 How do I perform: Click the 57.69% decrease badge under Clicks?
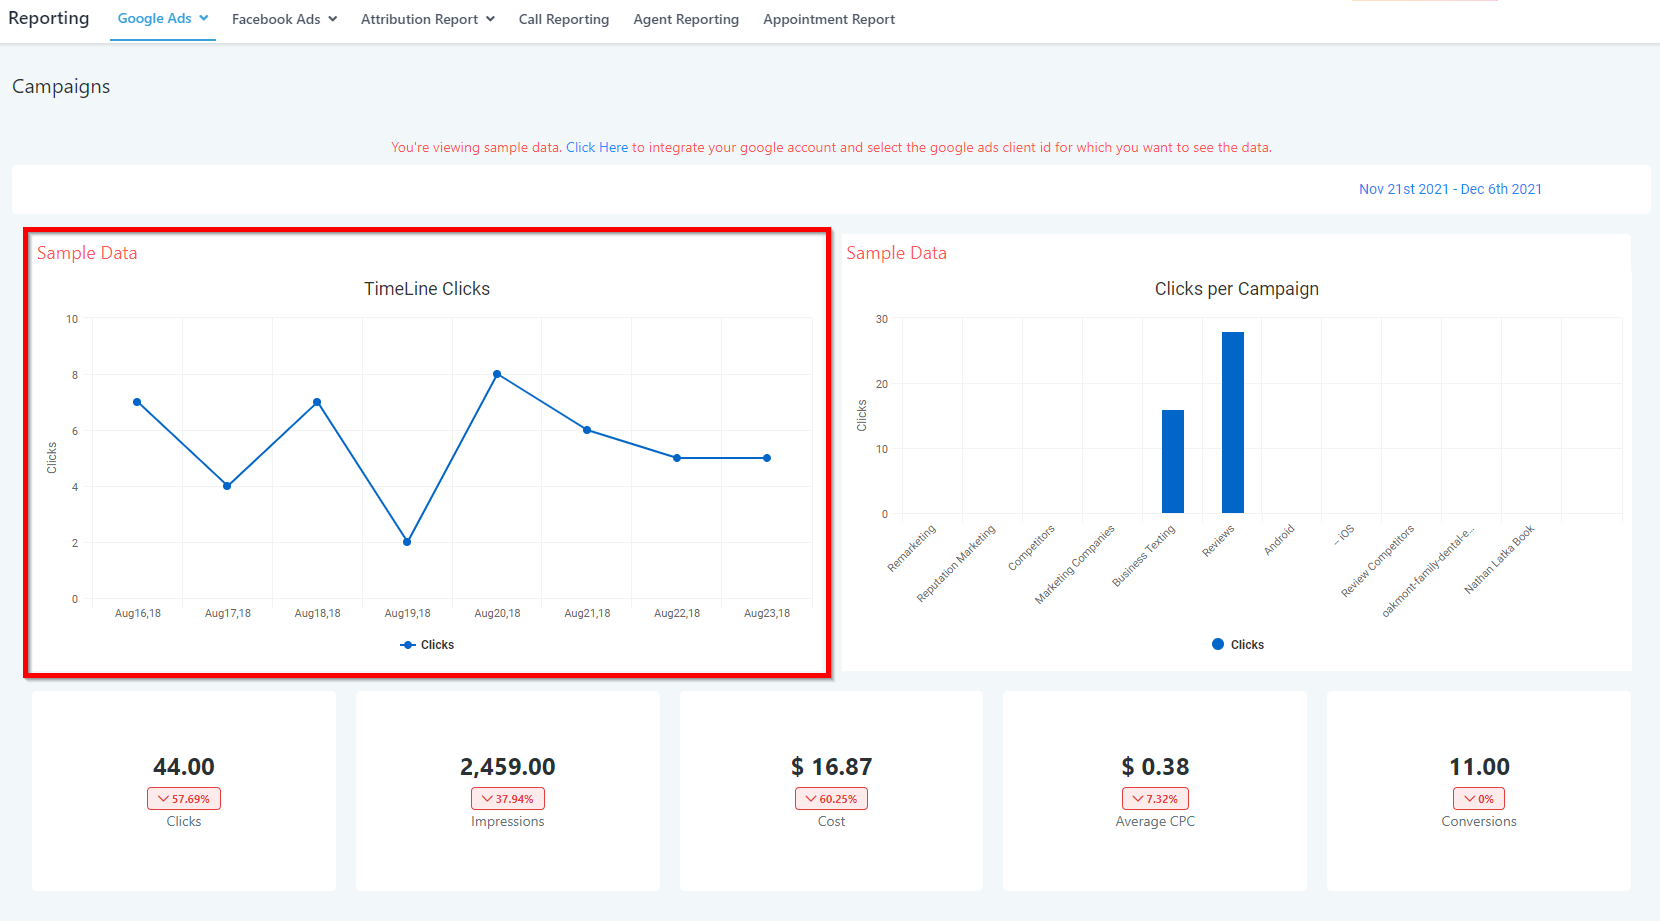[184, 799]
